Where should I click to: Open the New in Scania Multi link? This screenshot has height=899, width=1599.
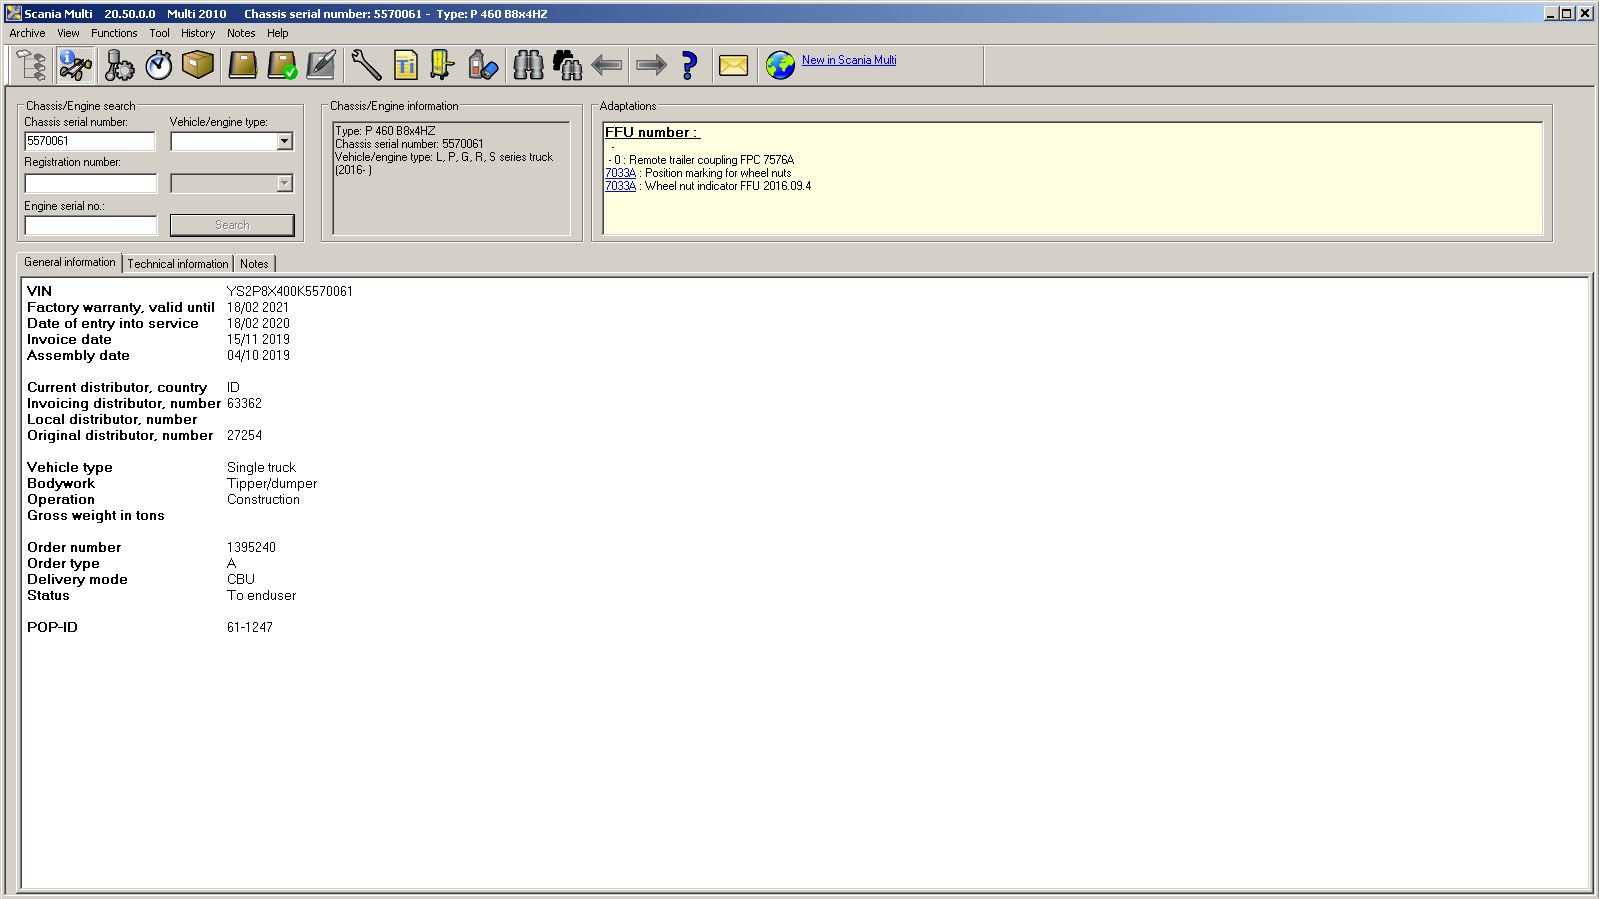pos(849,60)
